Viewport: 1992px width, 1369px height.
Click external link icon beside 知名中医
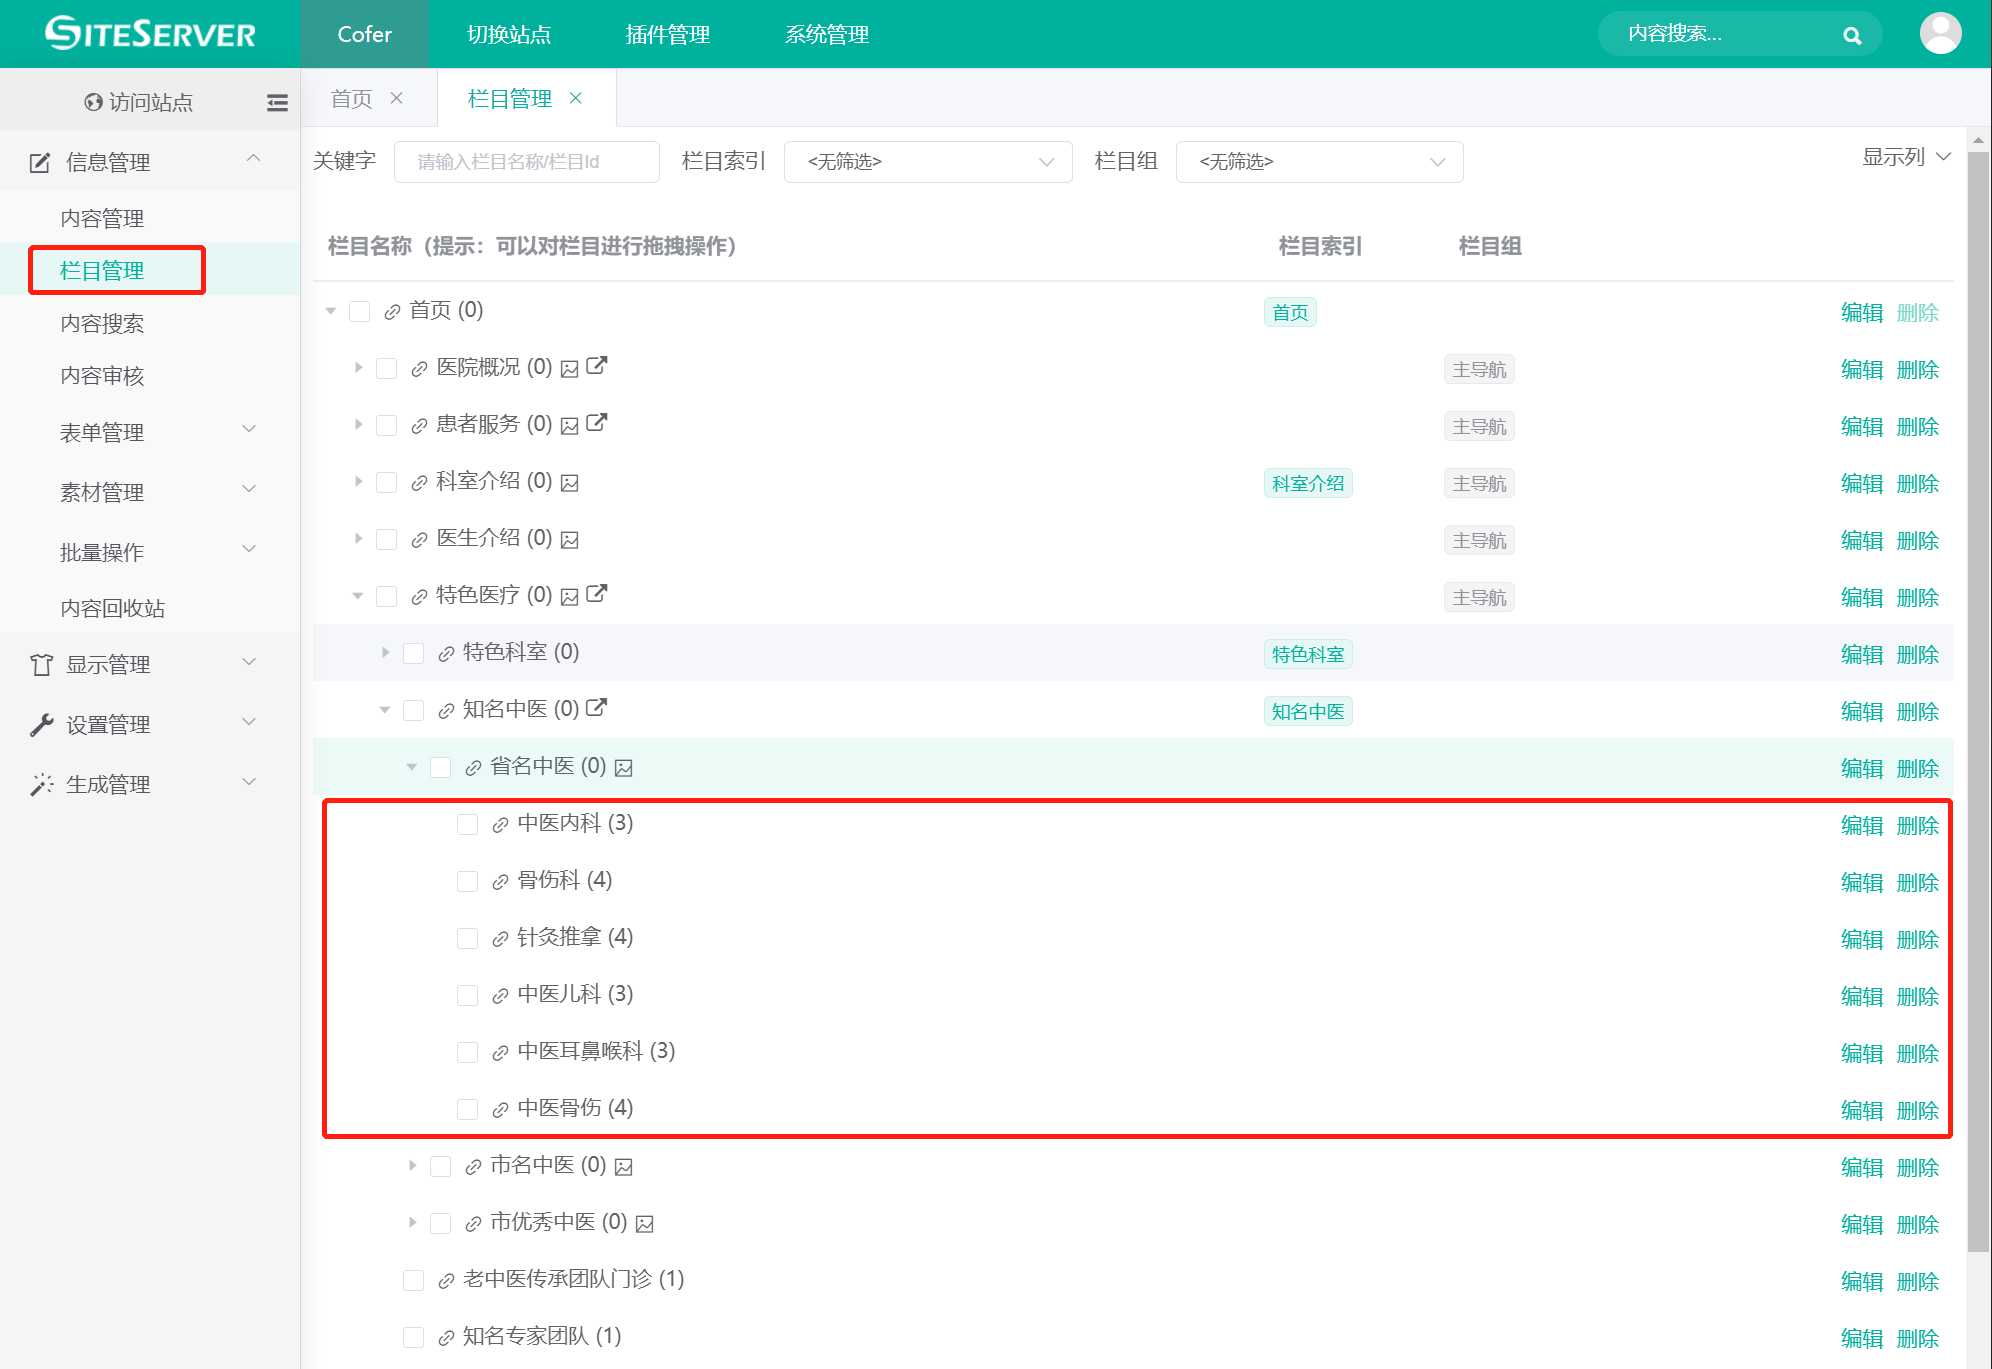click(x=596, y=708)
